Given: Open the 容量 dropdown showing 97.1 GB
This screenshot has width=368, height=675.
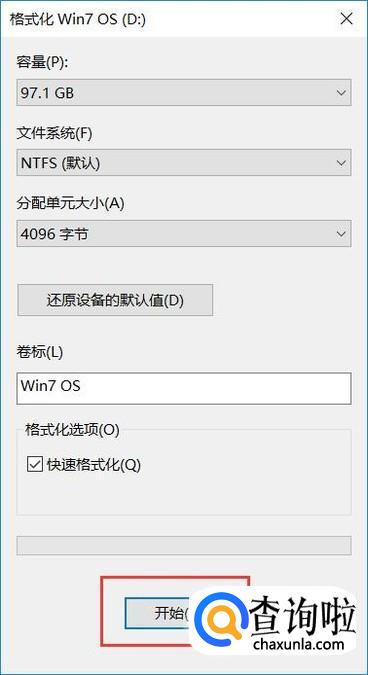Looking at the screenshot, I should pos(184,93).
